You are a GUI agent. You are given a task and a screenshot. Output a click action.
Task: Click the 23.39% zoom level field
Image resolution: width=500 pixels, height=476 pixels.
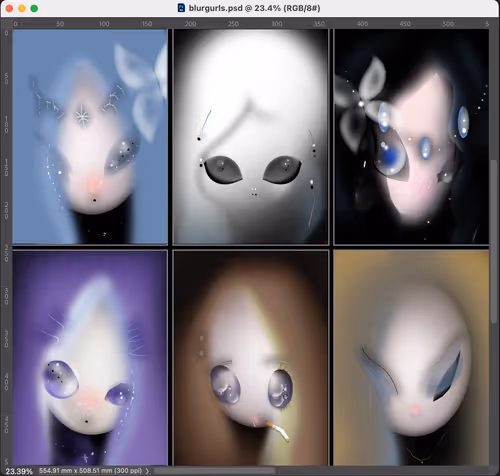click(19, 471)
